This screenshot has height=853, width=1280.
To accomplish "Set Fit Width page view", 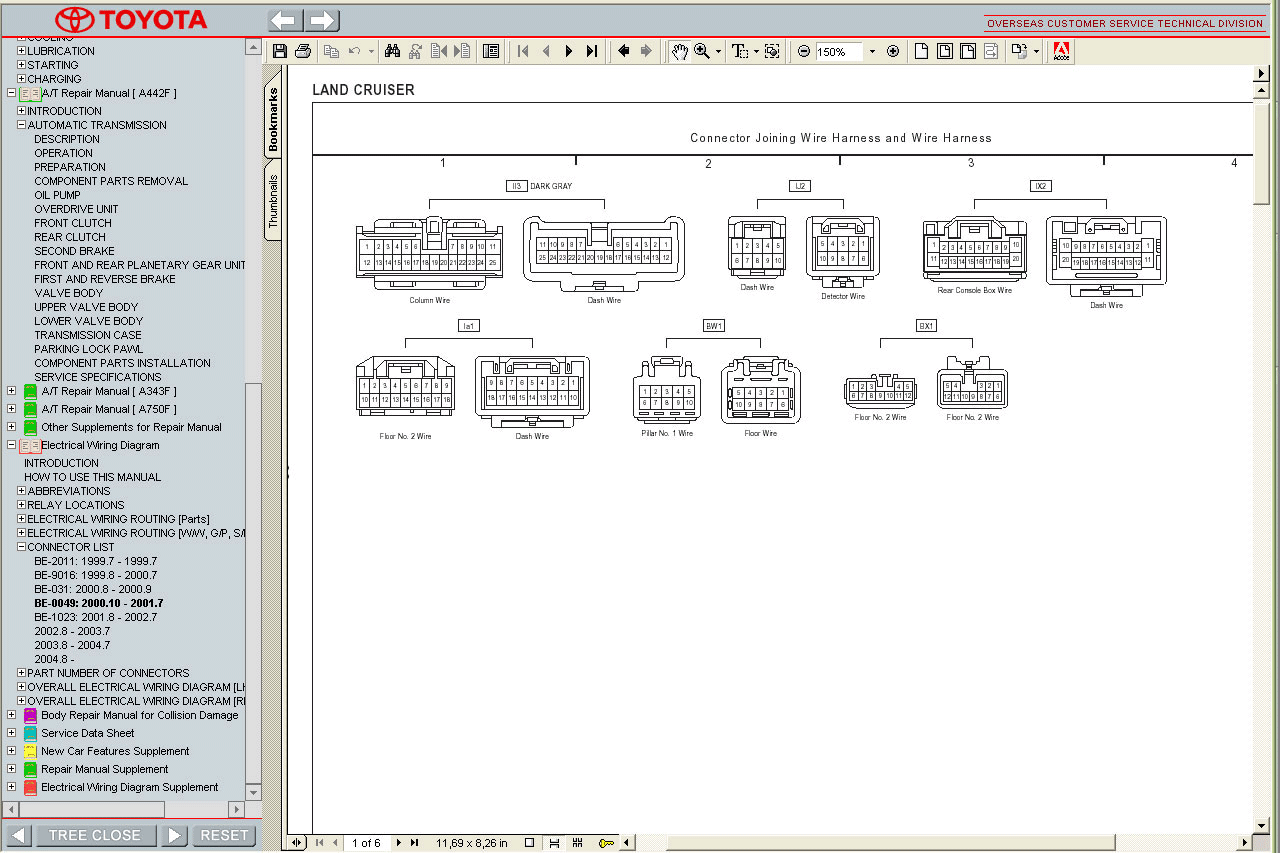I will click(968, 51).
